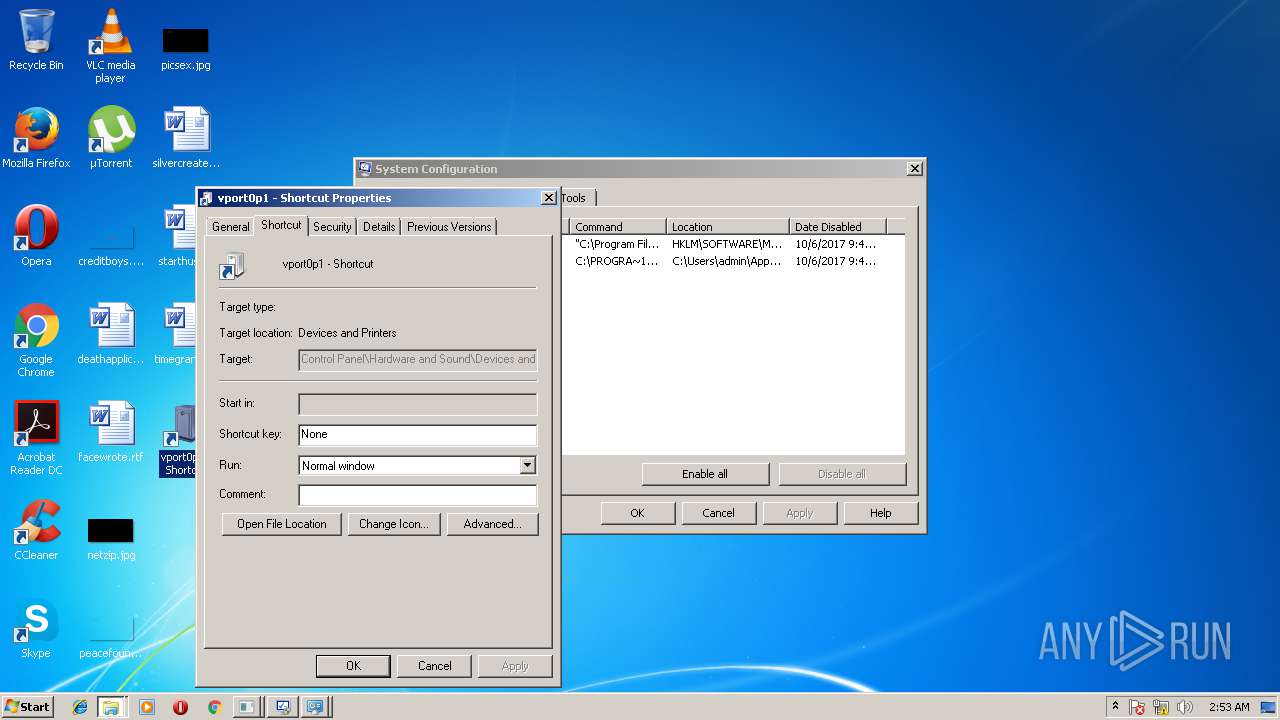The width and height of the screenshot is (1280, 720).
Task: Click the Change Icon button
Action: tap(393, 524)
